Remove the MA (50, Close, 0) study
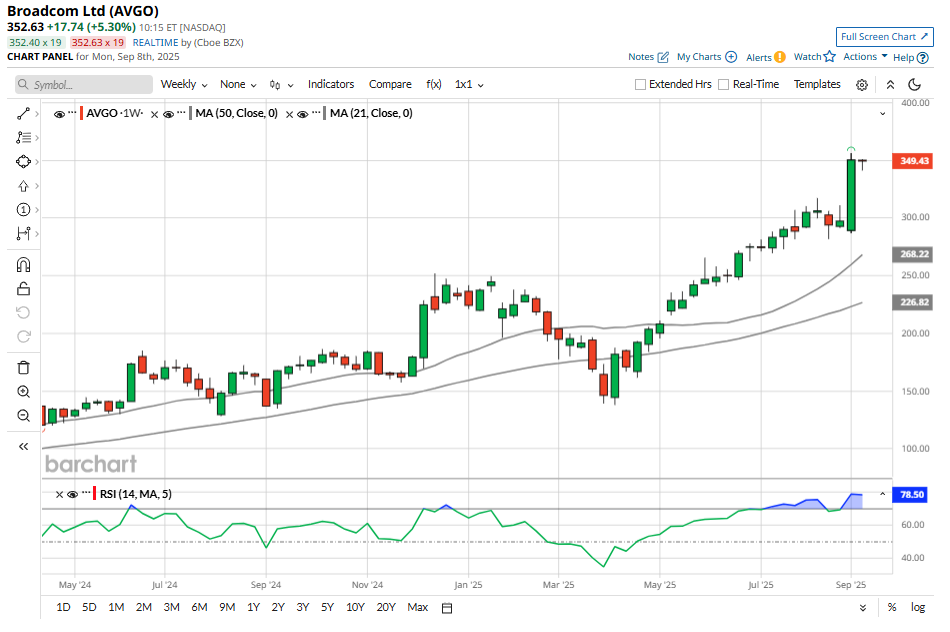Viewport: 950px width, 632px height. (x=154, y=114)
